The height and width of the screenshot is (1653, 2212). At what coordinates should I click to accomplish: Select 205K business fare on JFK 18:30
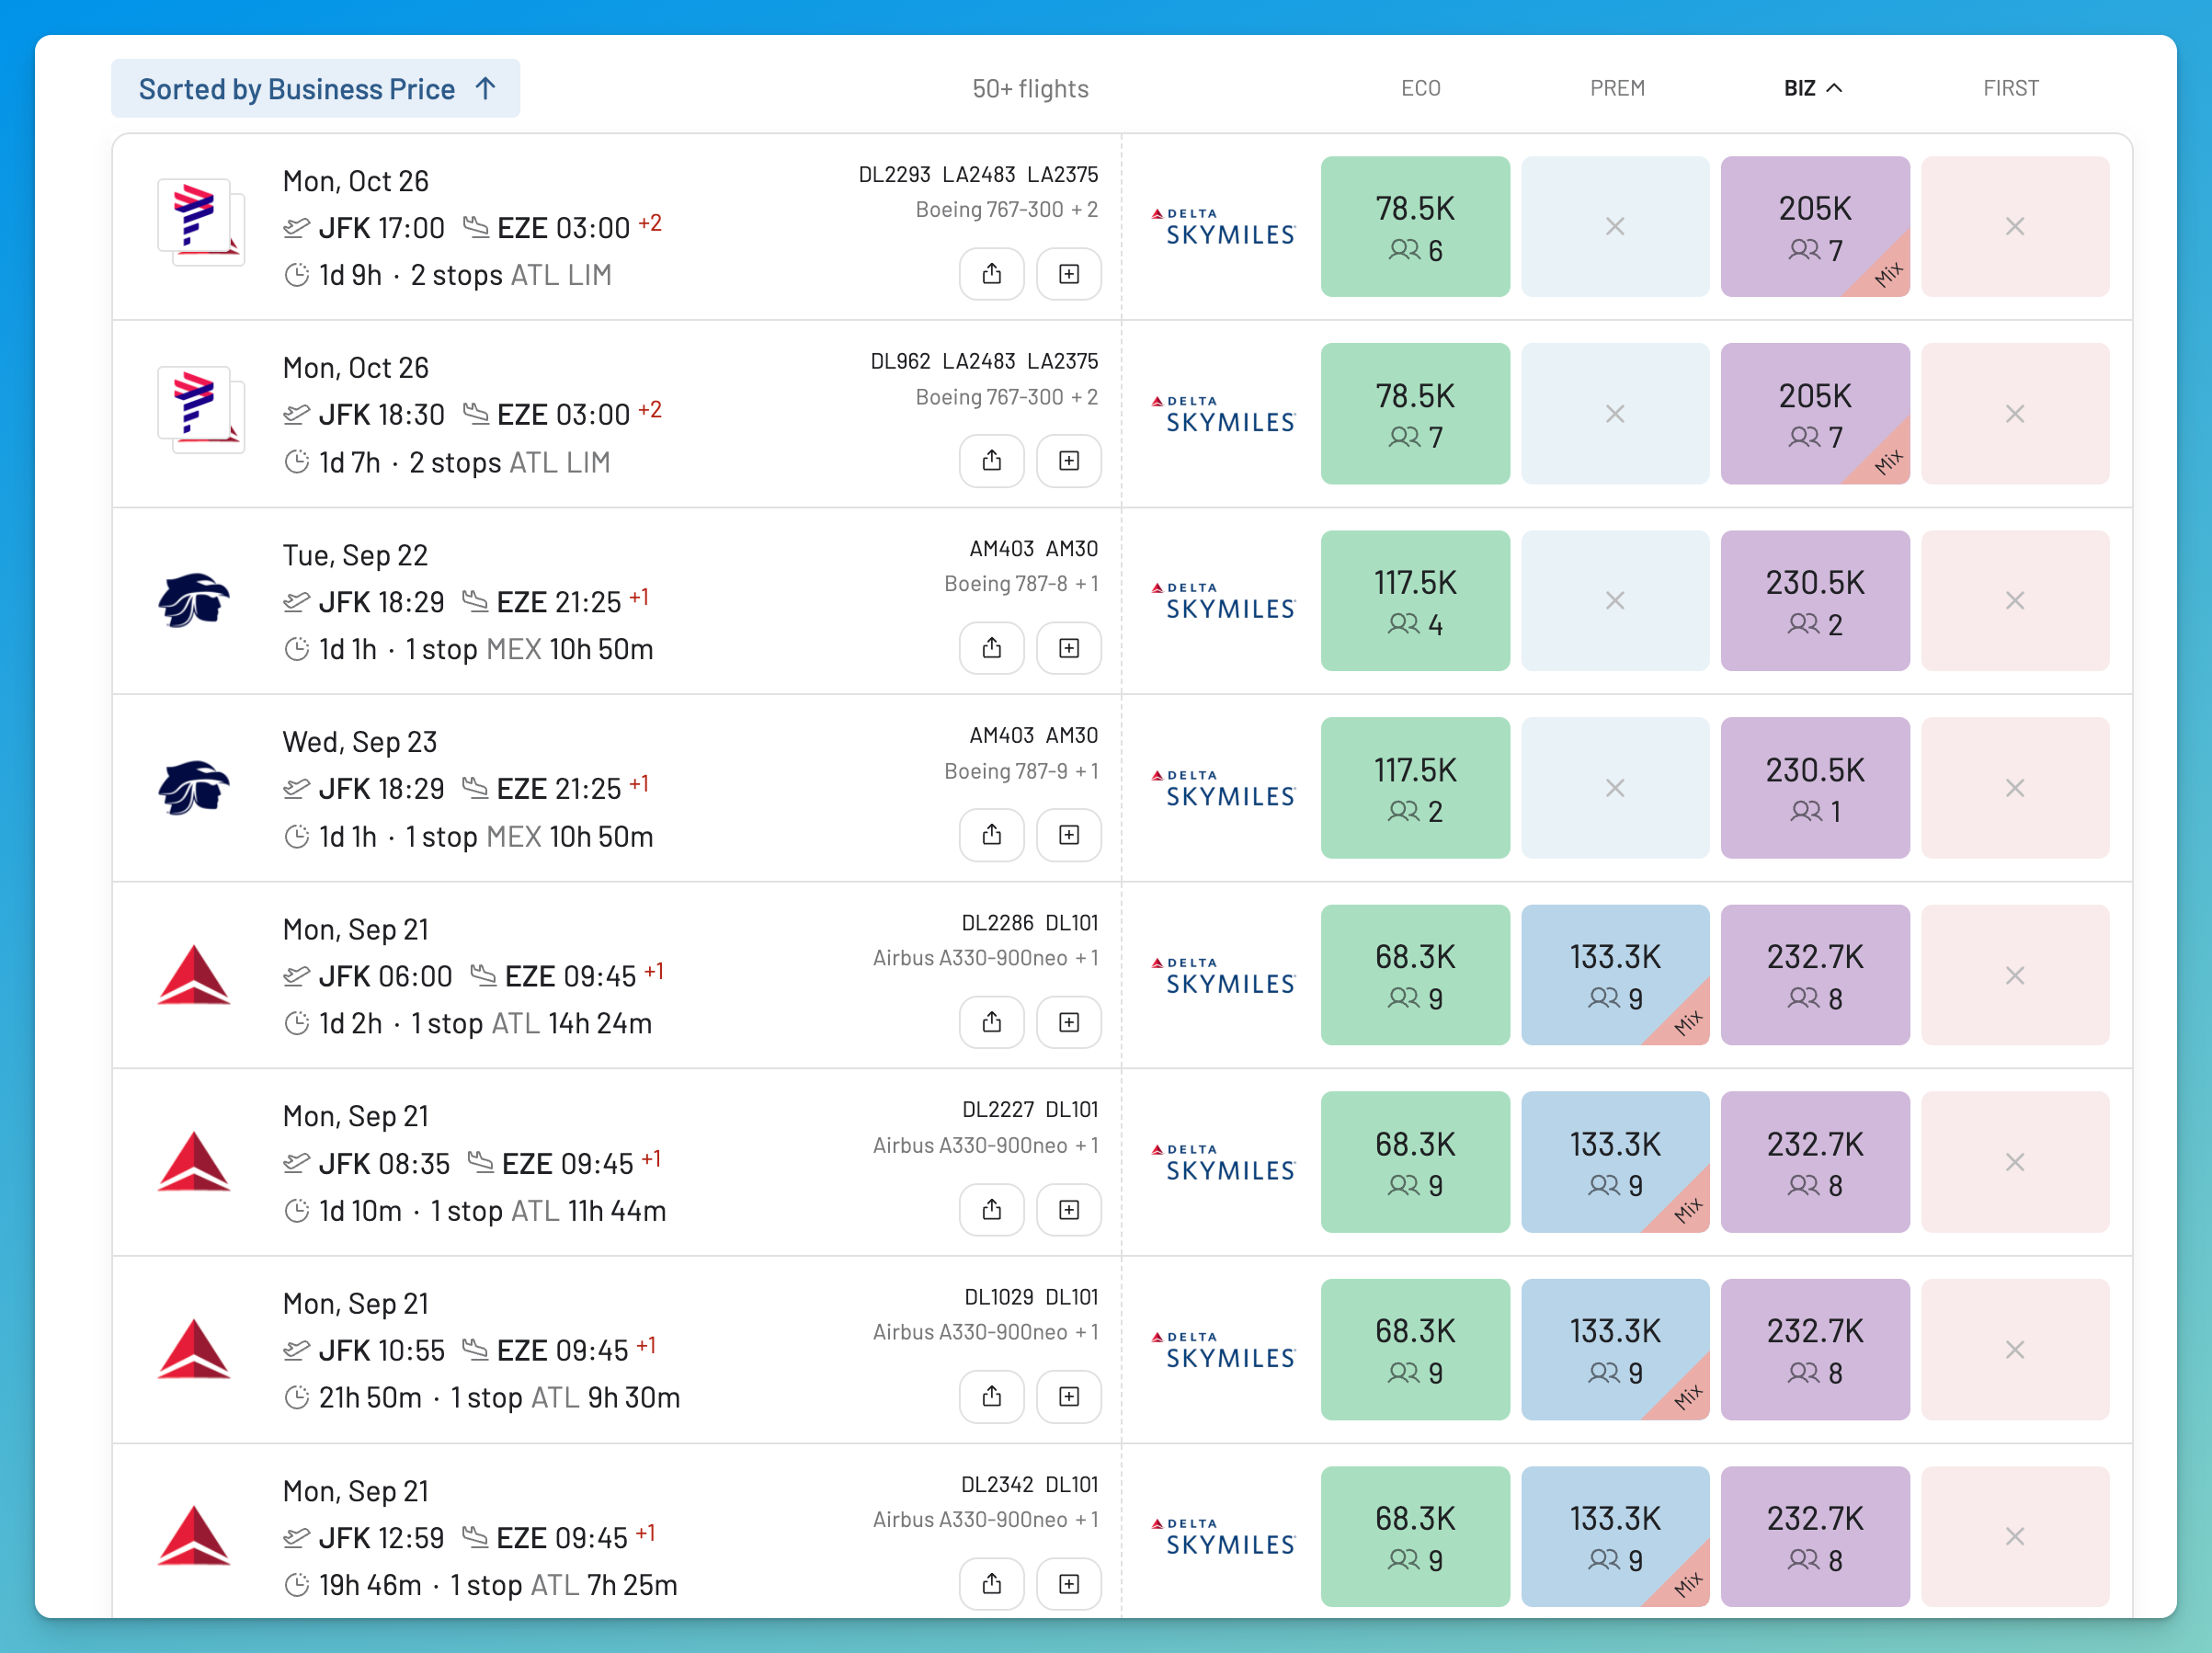click(x=1815, y=414)
